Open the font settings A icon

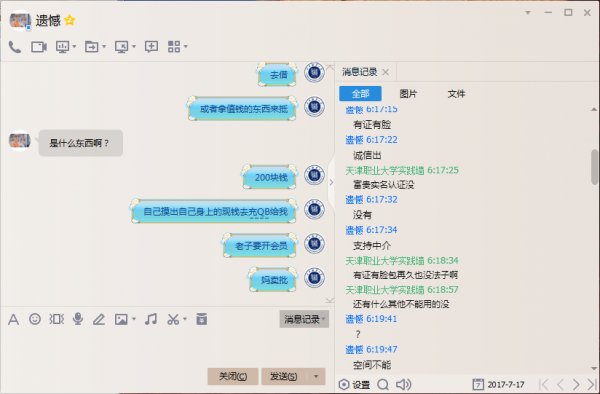(x=13, y=319)
